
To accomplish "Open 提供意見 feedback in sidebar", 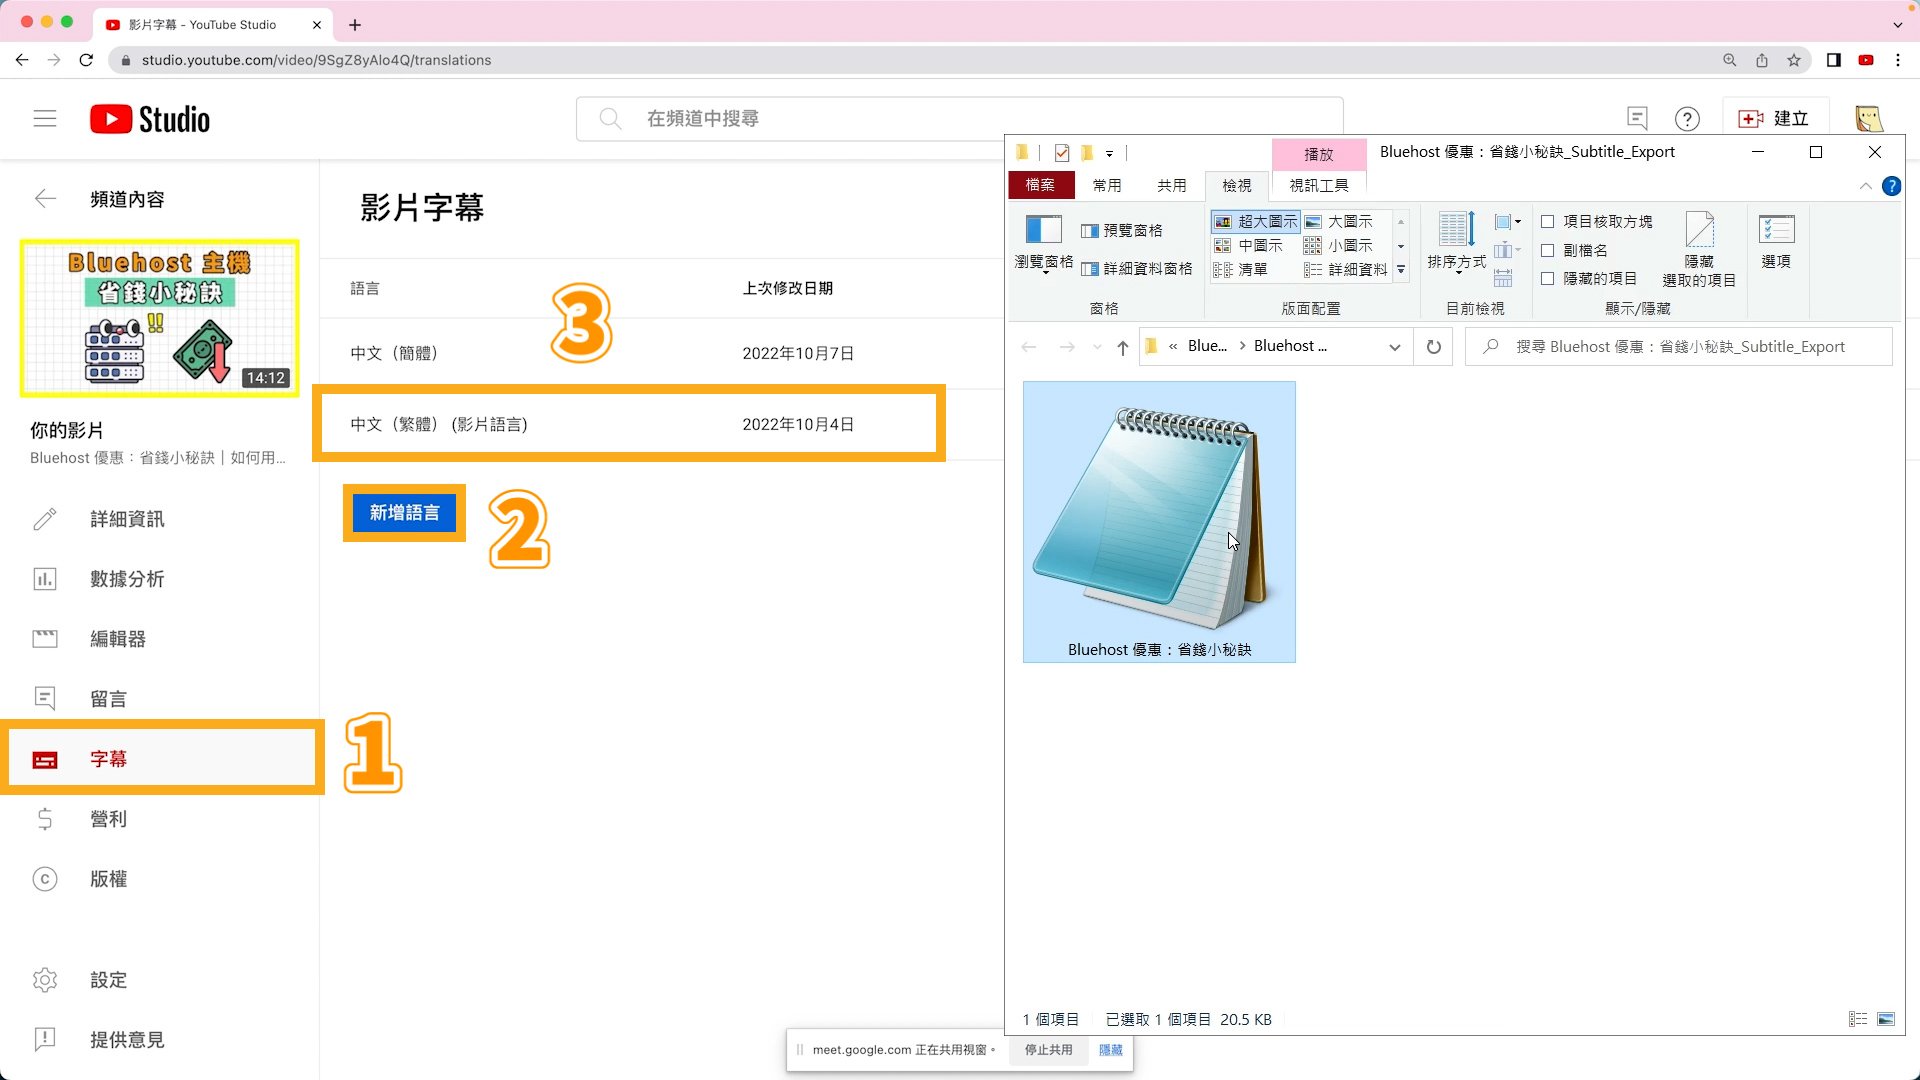I will pos(160,1040).
